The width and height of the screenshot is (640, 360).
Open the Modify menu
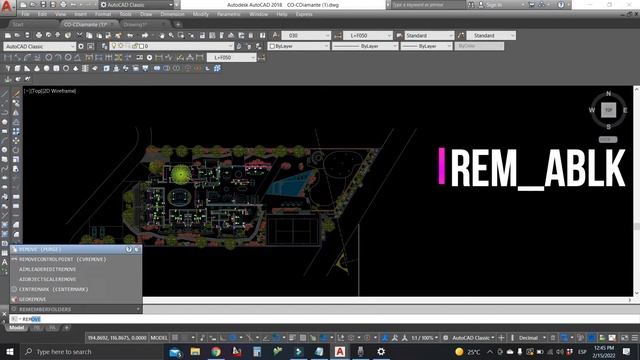pos(200,14)
